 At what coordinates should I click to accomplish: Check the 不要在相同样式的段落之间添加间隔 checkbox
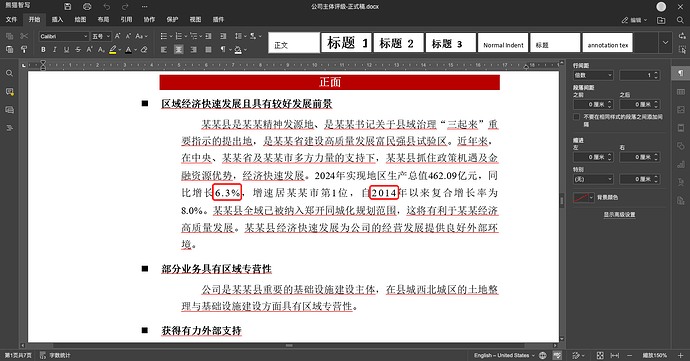(576, 117)
